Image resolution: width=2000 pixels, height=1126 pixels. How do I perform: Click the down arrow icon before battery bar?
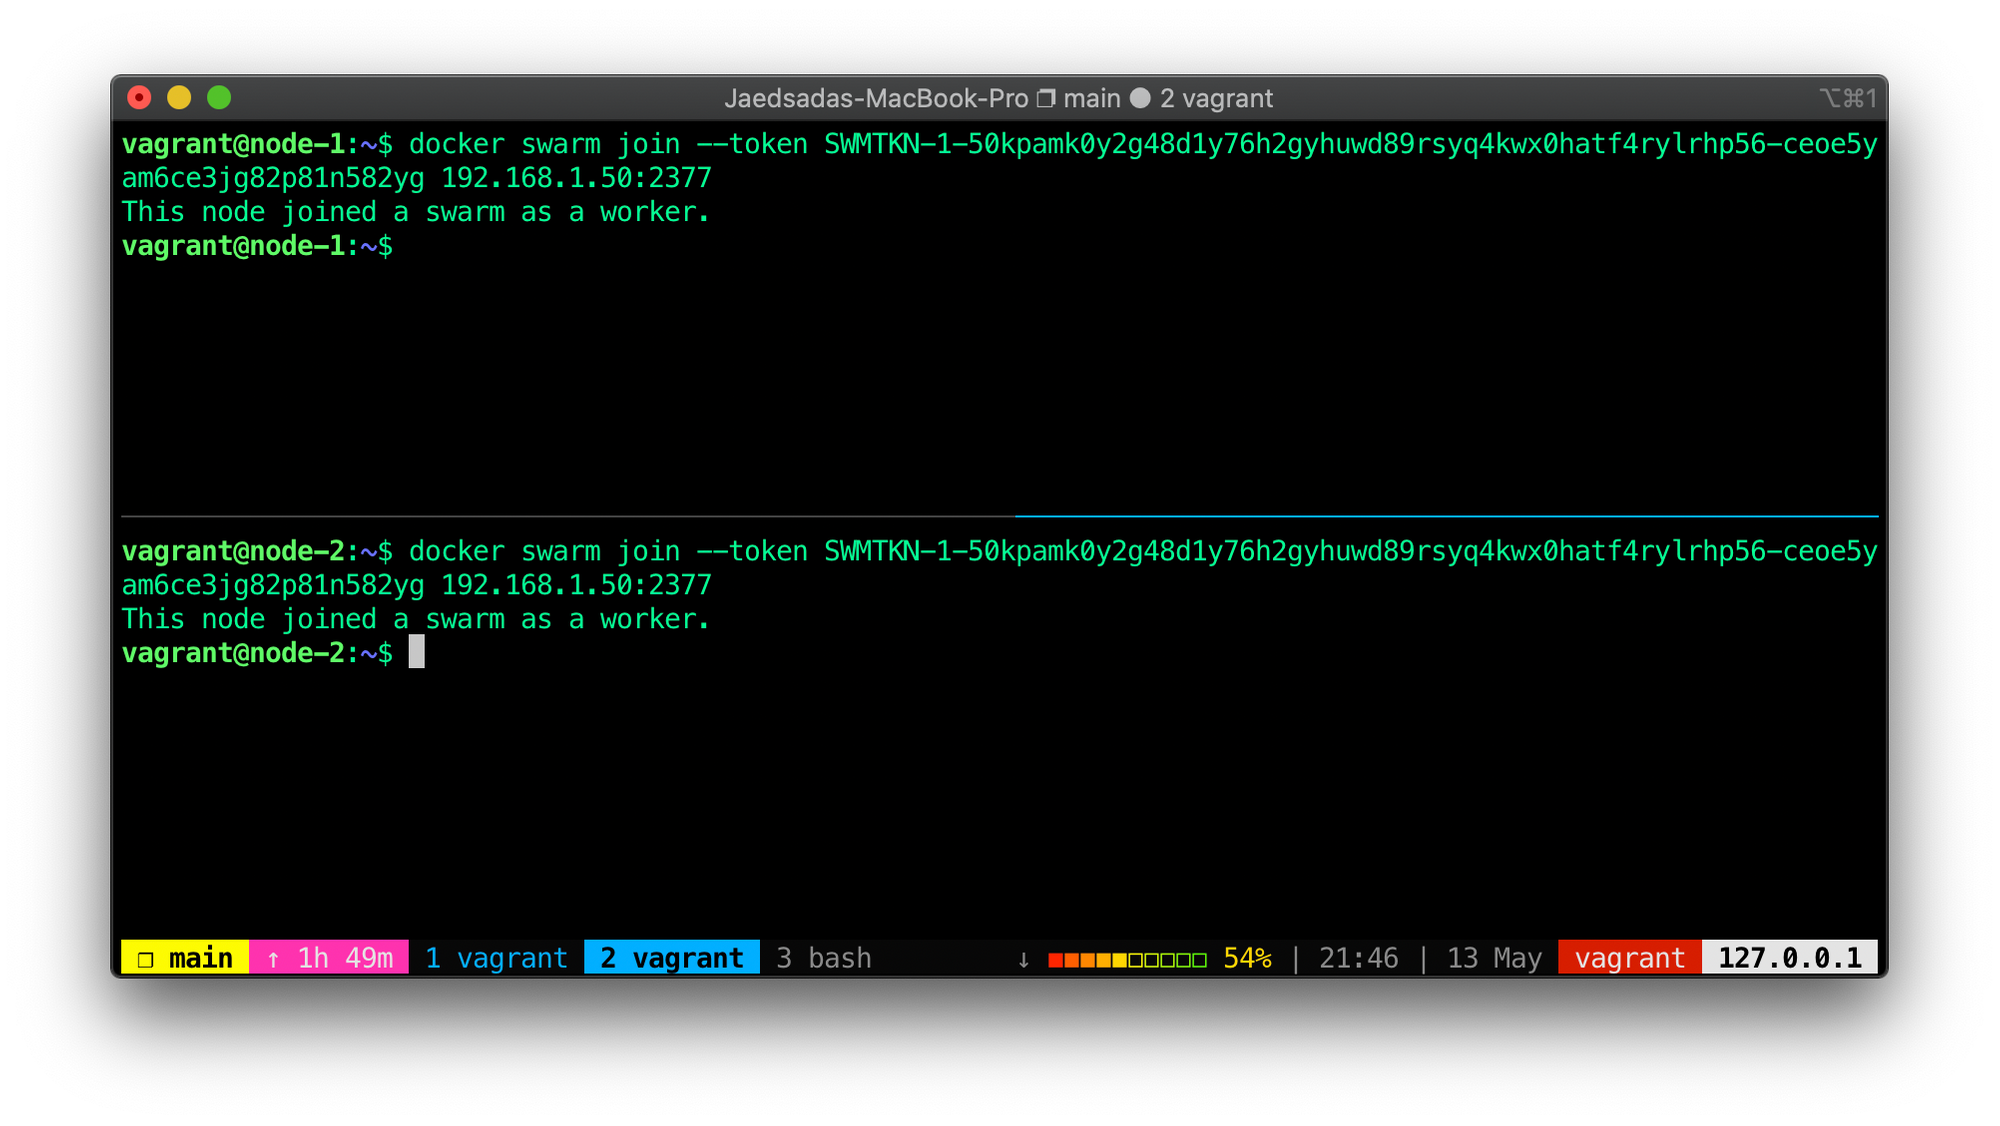tap(1023, 959)
